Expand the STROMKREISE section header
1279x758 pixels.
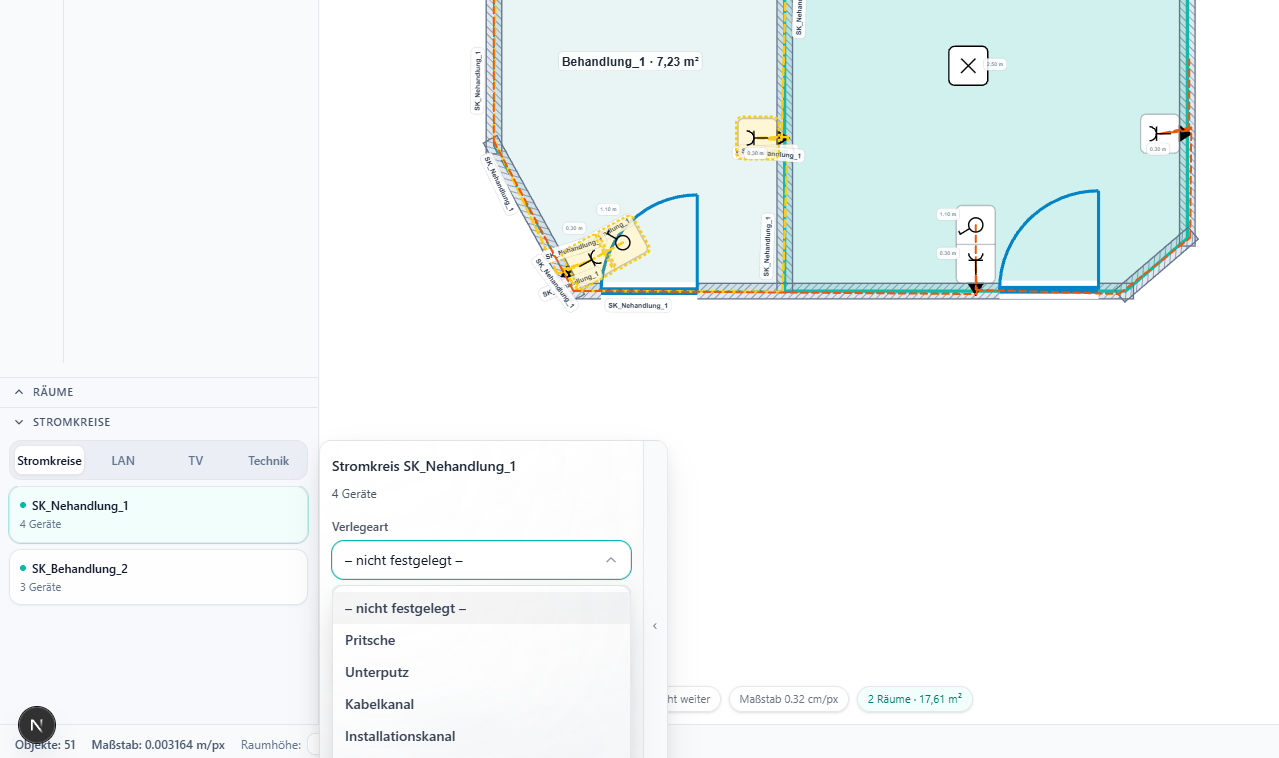(x=159, y=422)
